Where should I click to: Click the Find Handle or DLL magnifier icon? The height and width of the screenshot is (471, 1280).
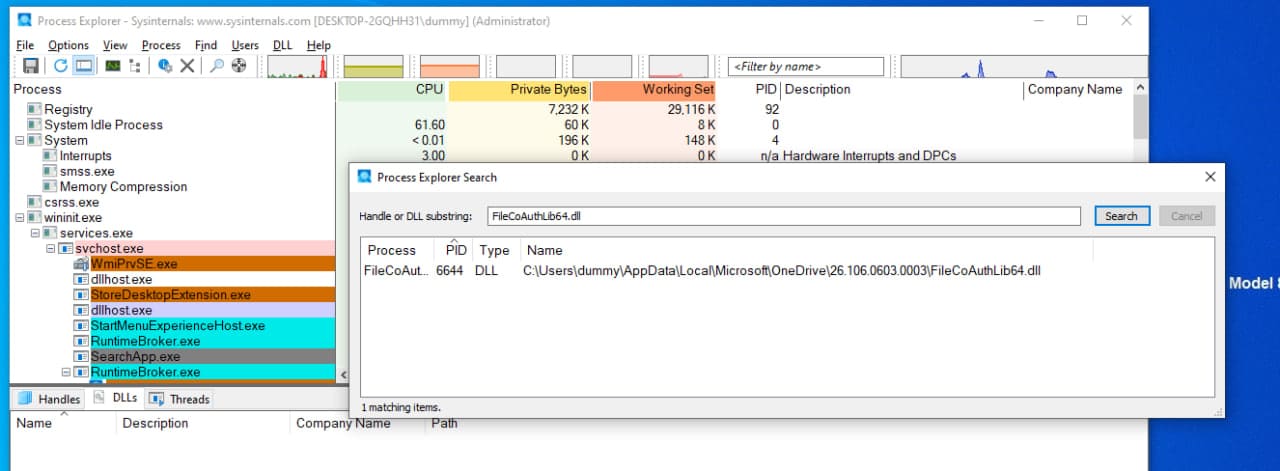coord(216,66)
